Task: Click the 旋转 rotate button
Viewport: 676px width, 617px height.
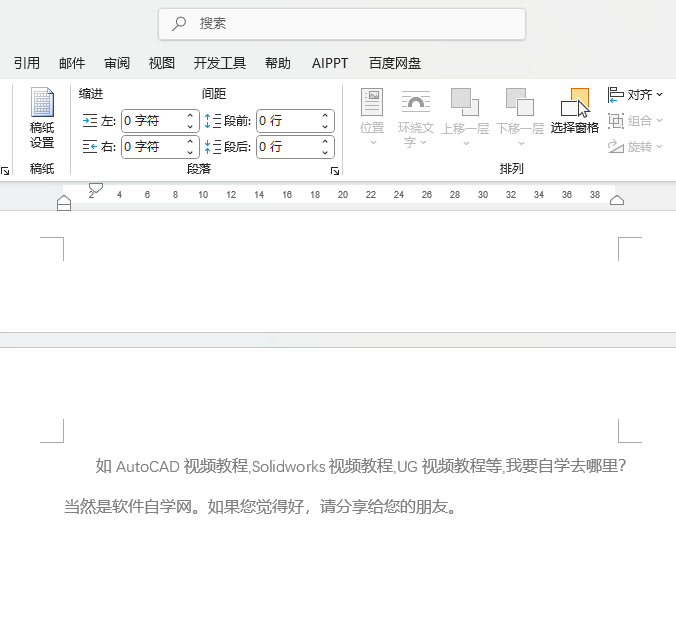Action: (x=635, y=147)
